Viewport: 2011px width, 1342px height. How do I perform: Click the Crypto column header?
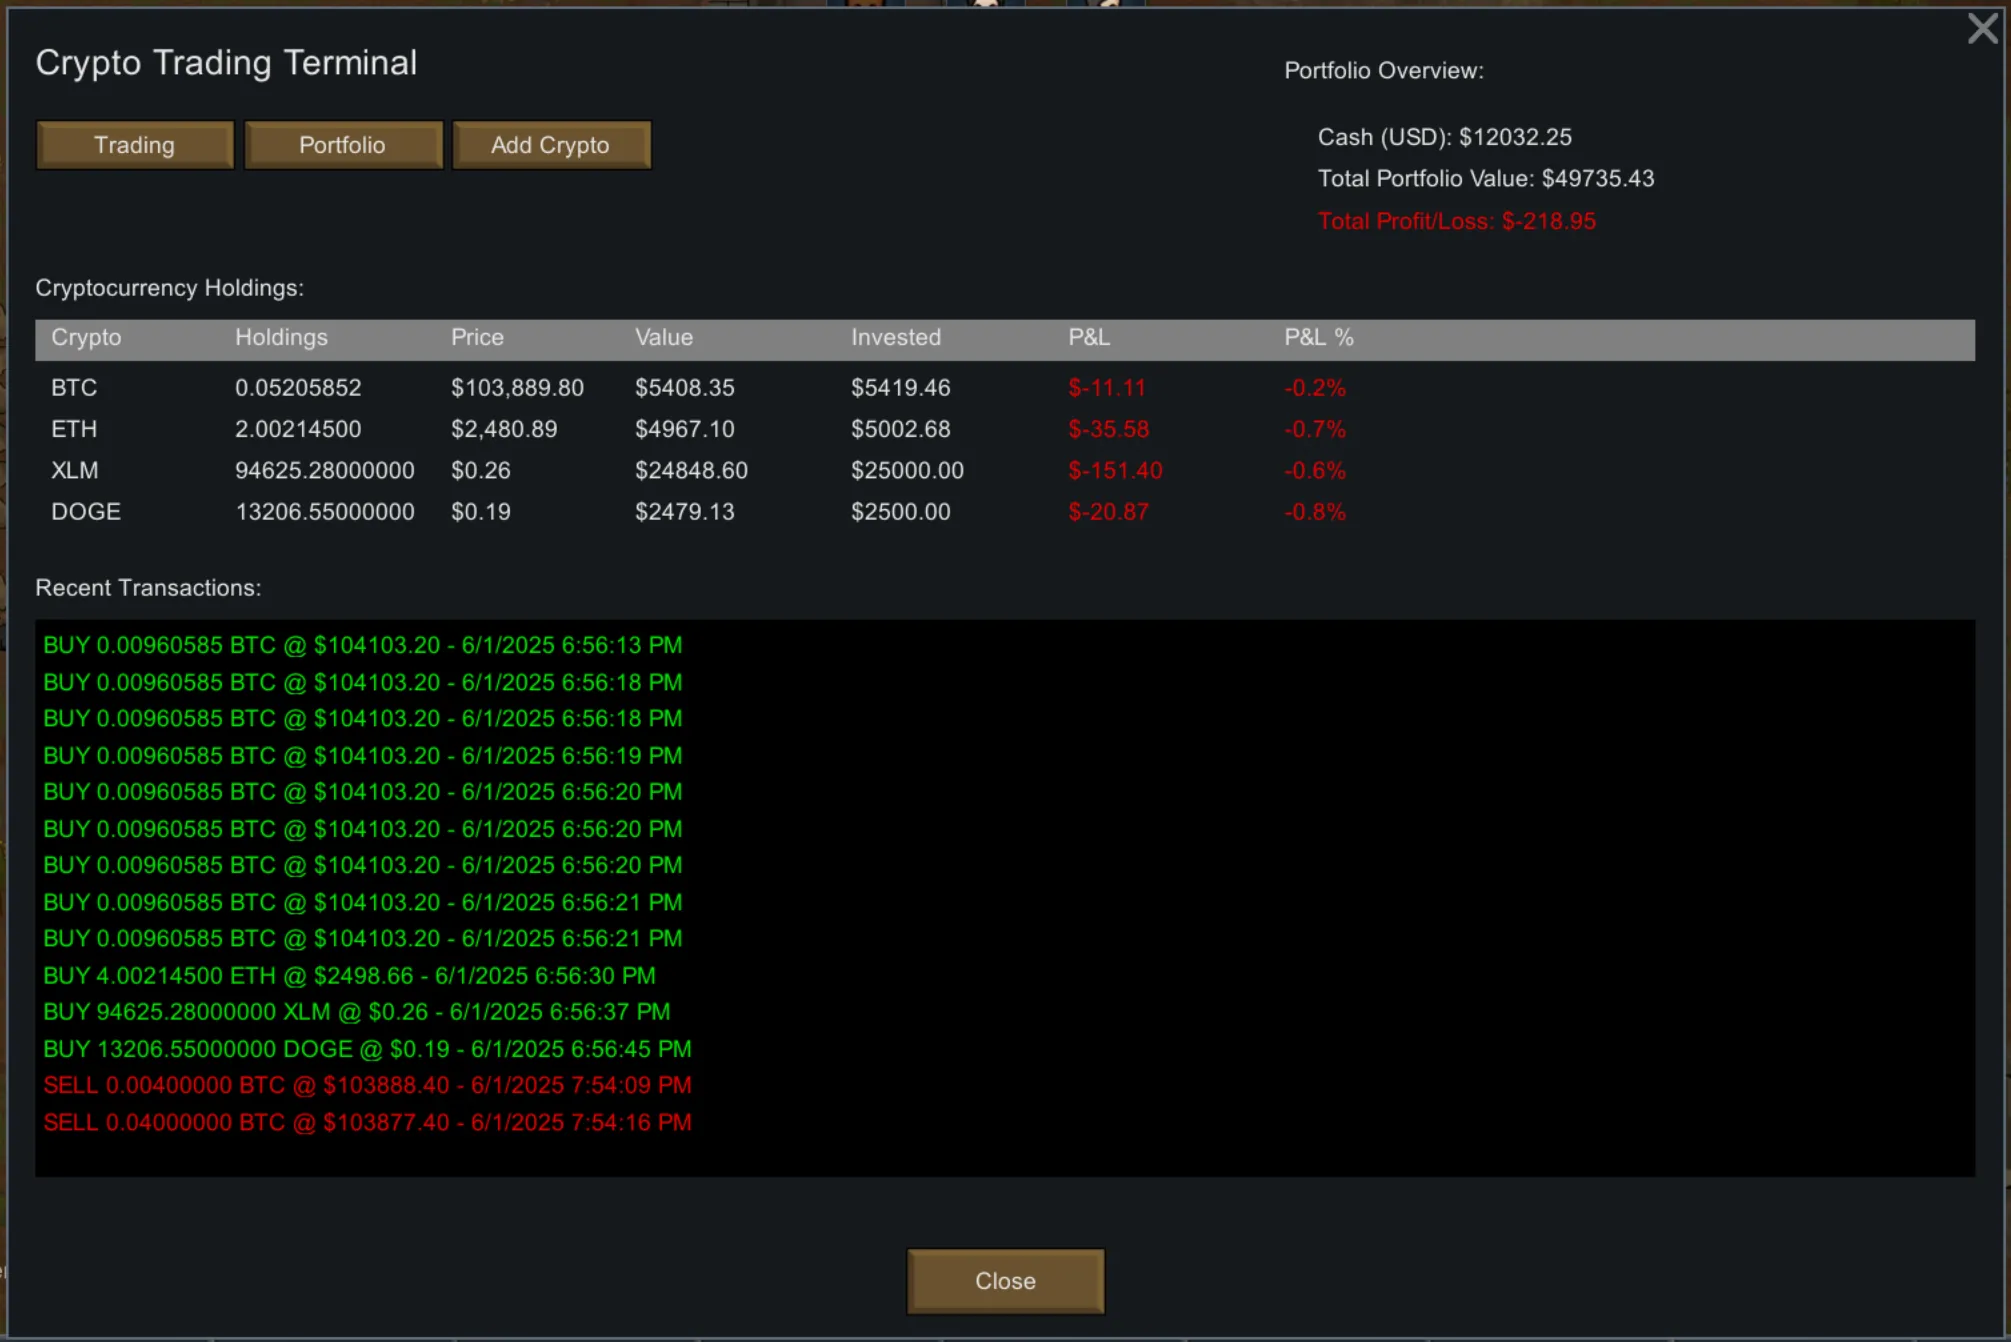click(86, 338)
